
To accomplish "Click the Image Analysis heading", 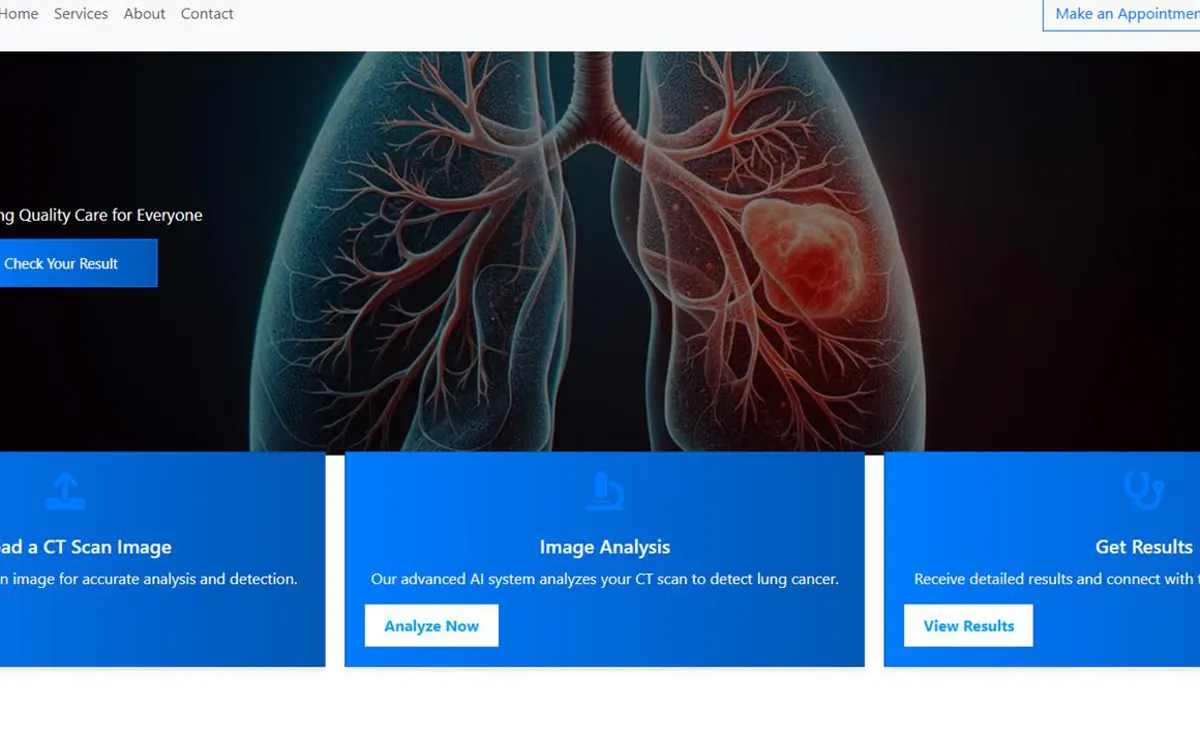I will pyautogui.click(x=605, y=547).
